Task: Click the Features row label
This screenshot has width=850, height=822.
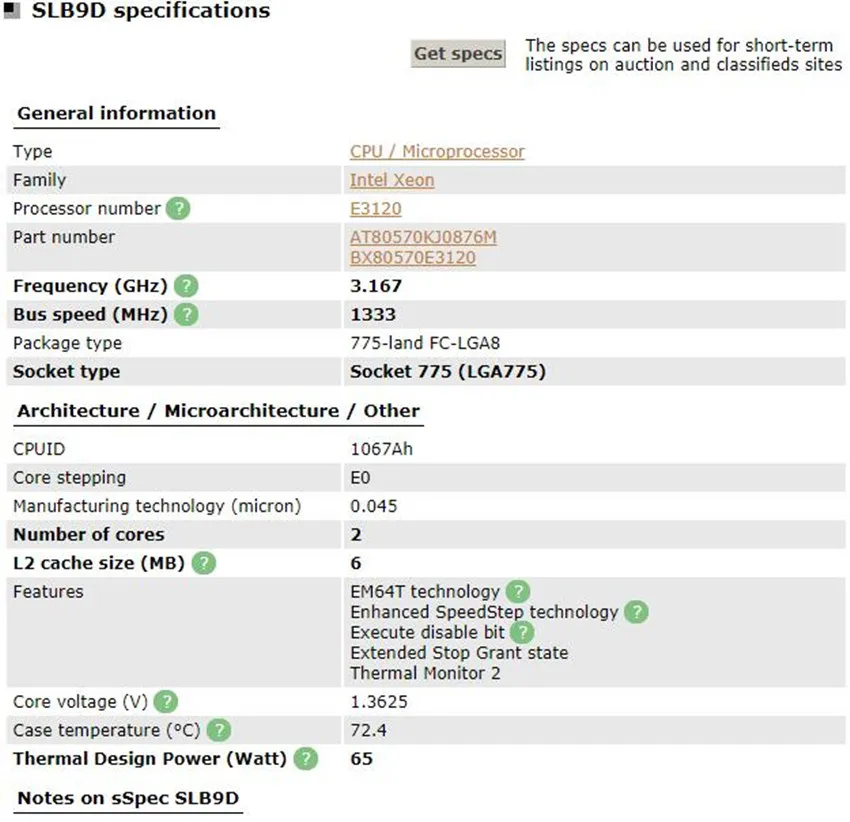Action: 48,592
